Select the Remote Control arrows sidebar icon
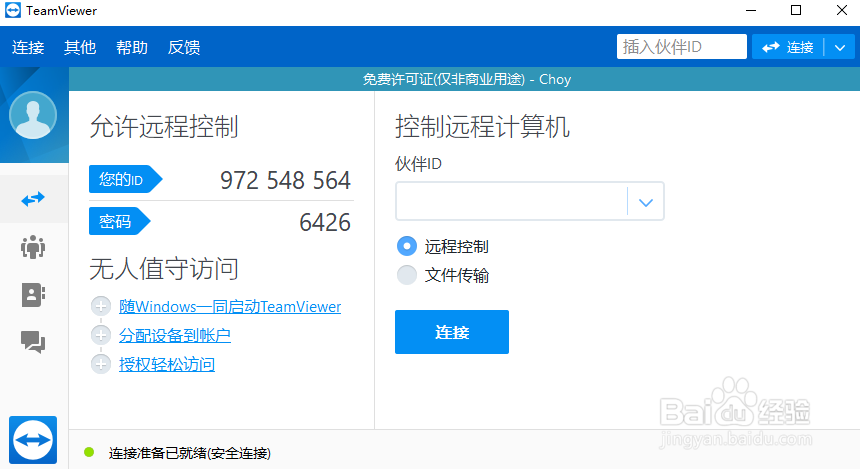860x469 pixels. pos(33,199)
